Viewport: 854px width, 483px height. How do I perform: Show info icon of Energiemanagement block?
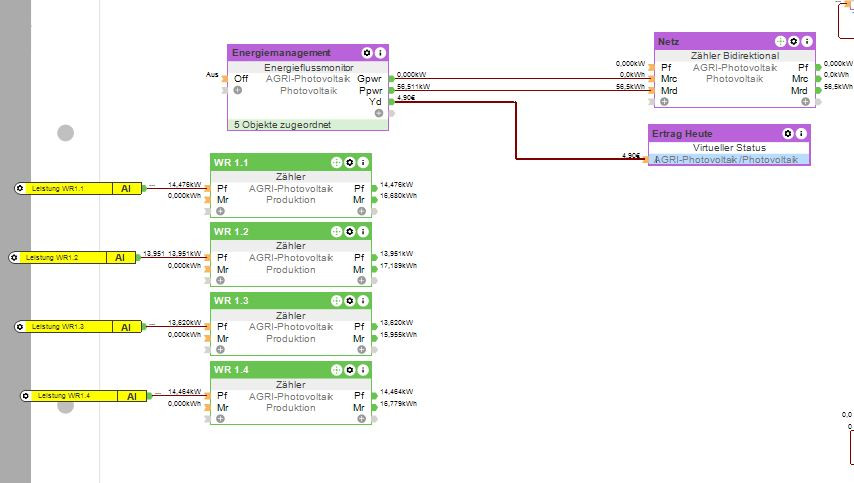[380, 53]
